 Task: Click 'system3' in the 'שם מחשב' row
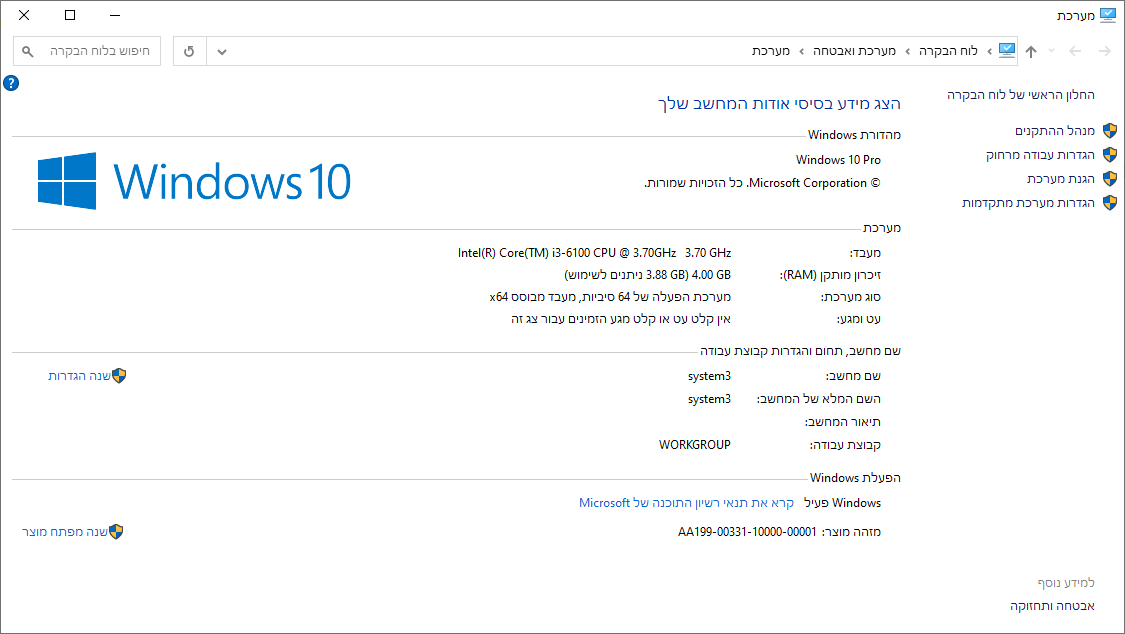(x=709, y=376)
